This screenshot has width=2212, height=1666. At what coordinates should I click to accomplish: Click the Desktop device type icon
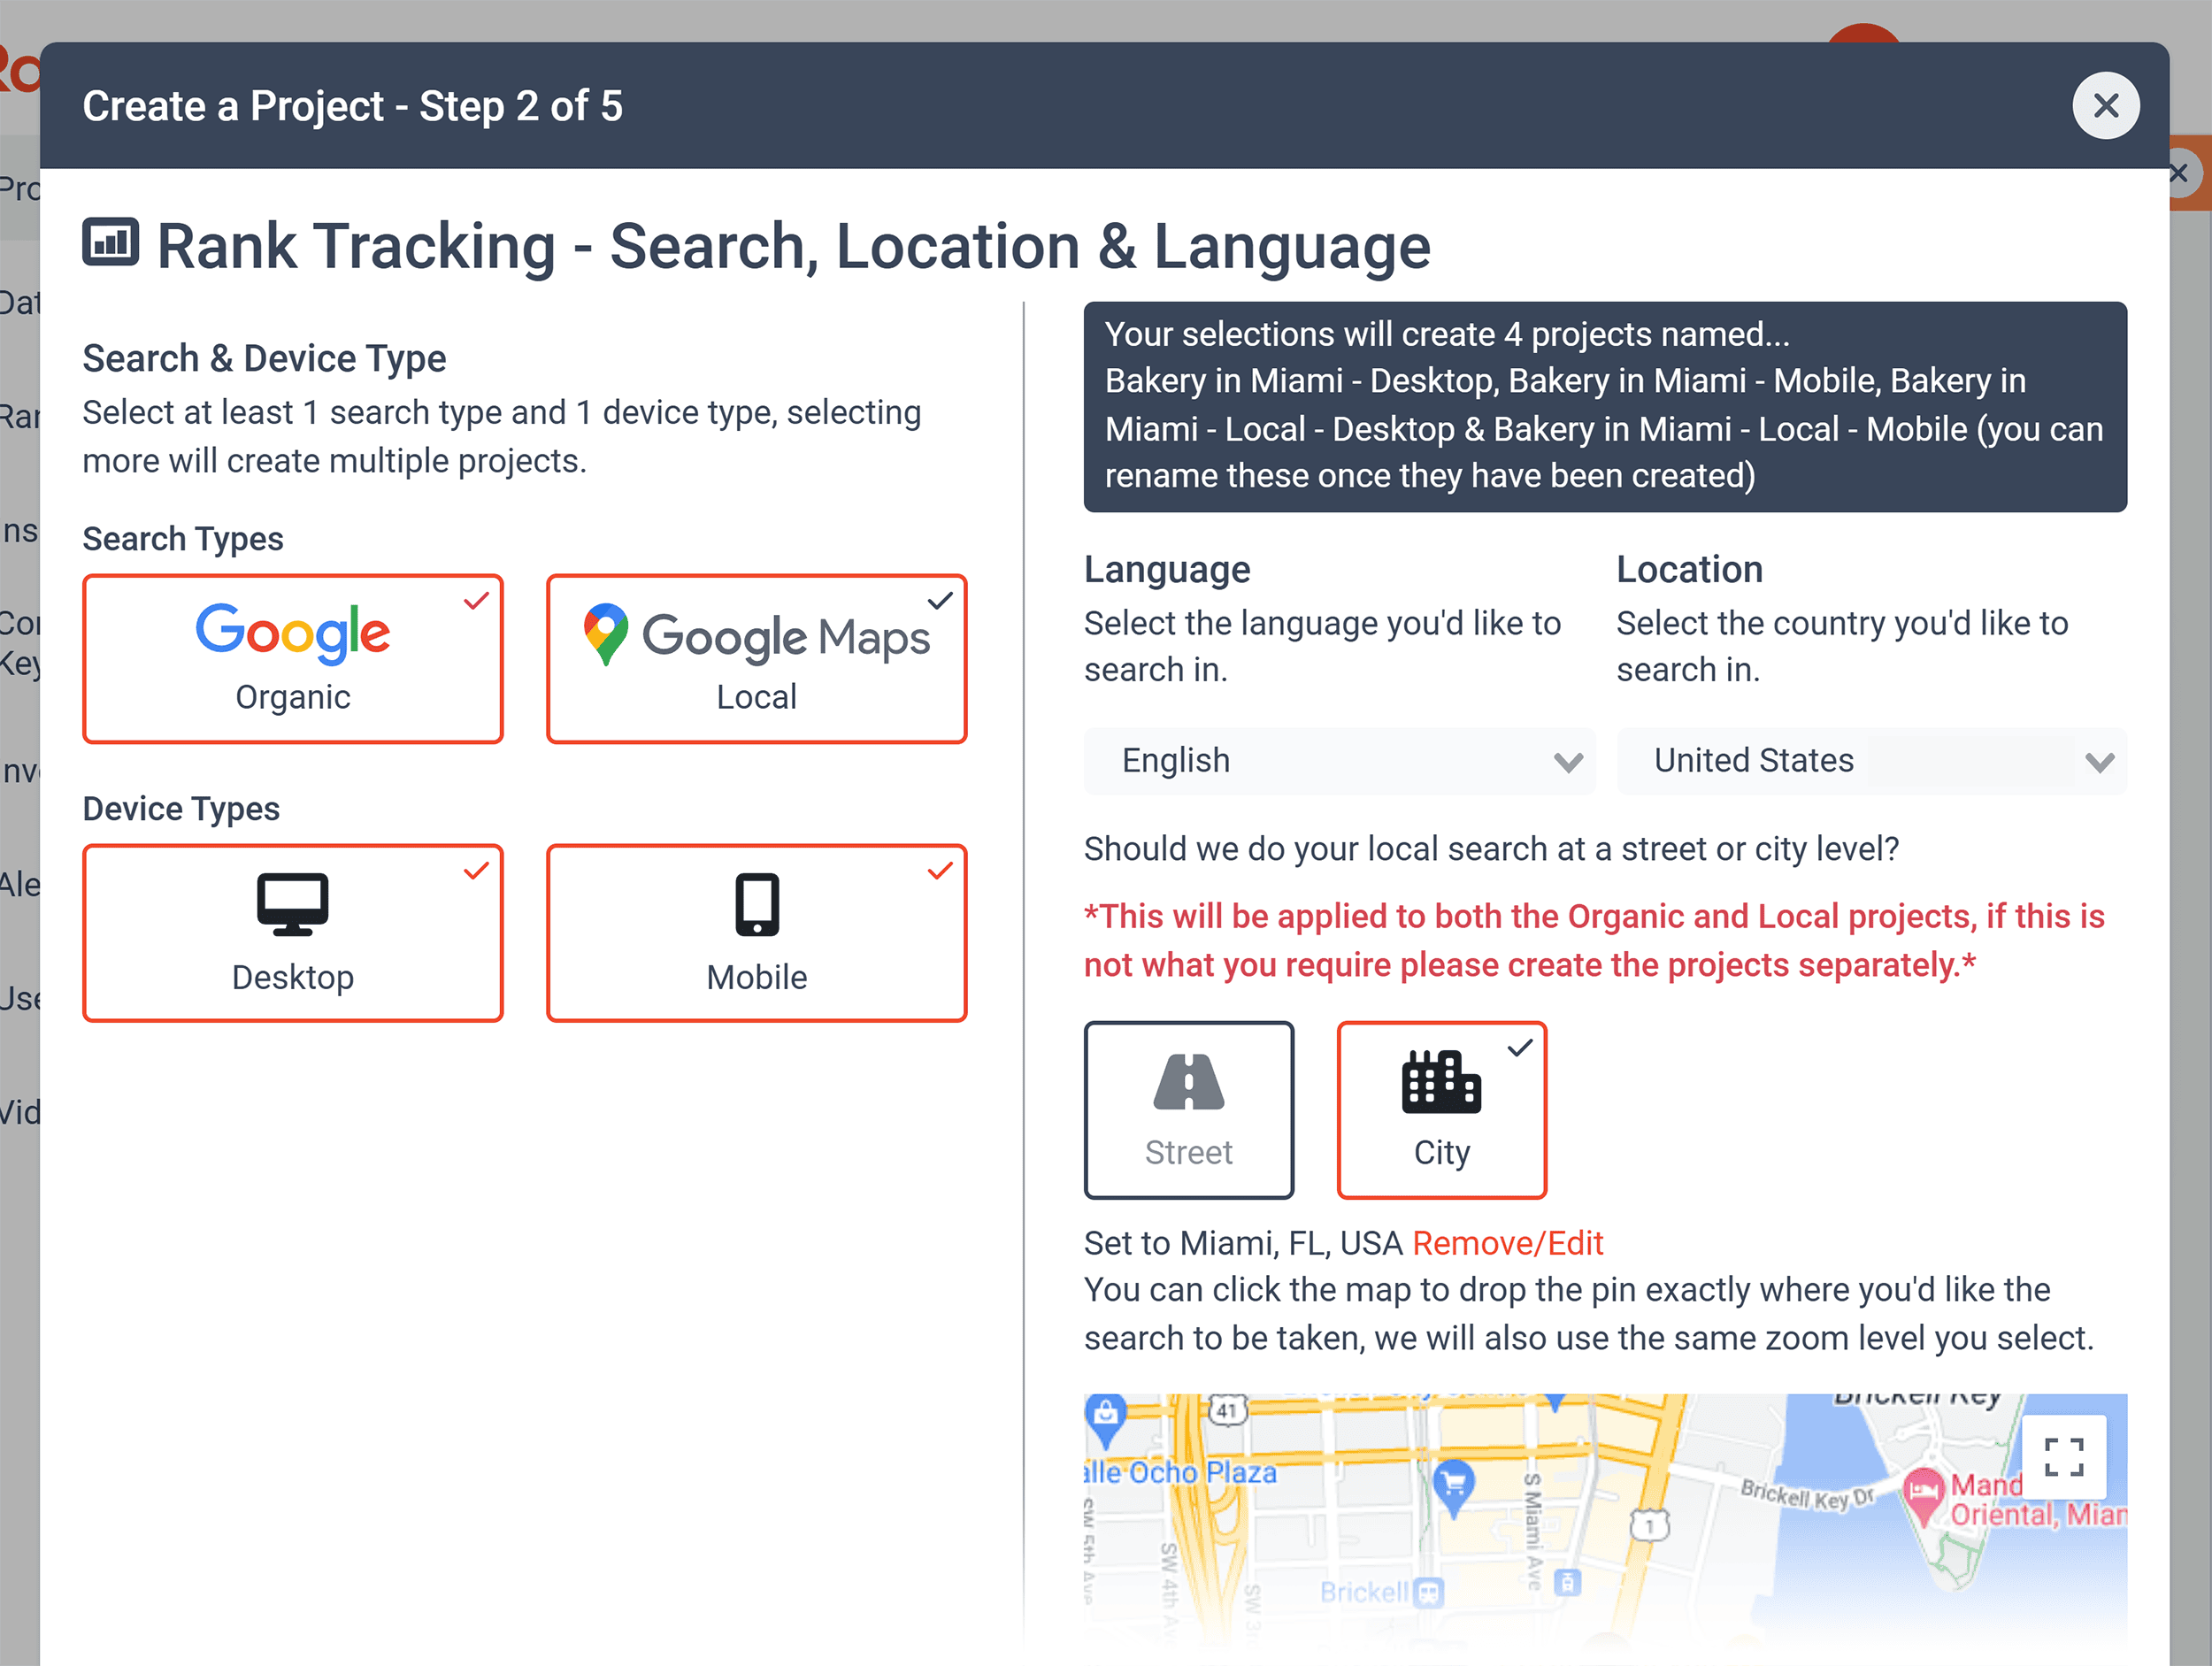[292, 905]
